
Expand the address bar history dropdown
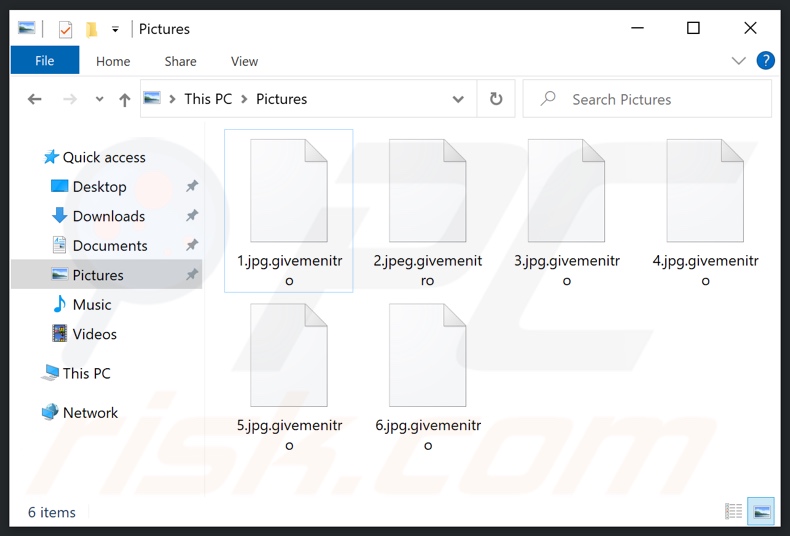458,99
